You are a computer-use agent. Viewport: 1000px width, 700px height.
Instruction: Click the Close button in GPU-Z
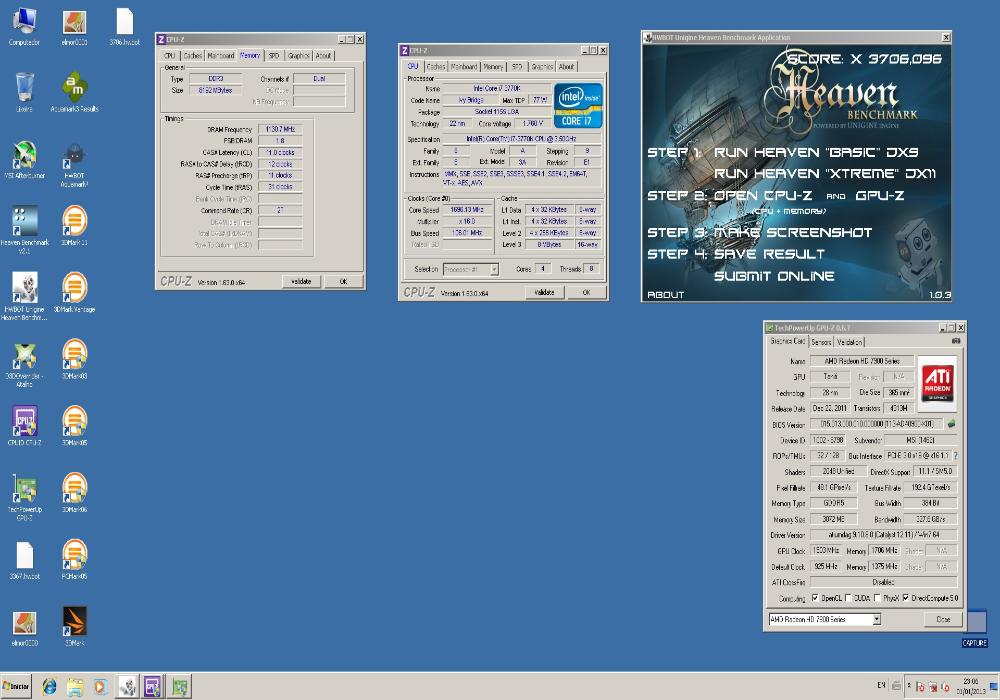[943, 619]
